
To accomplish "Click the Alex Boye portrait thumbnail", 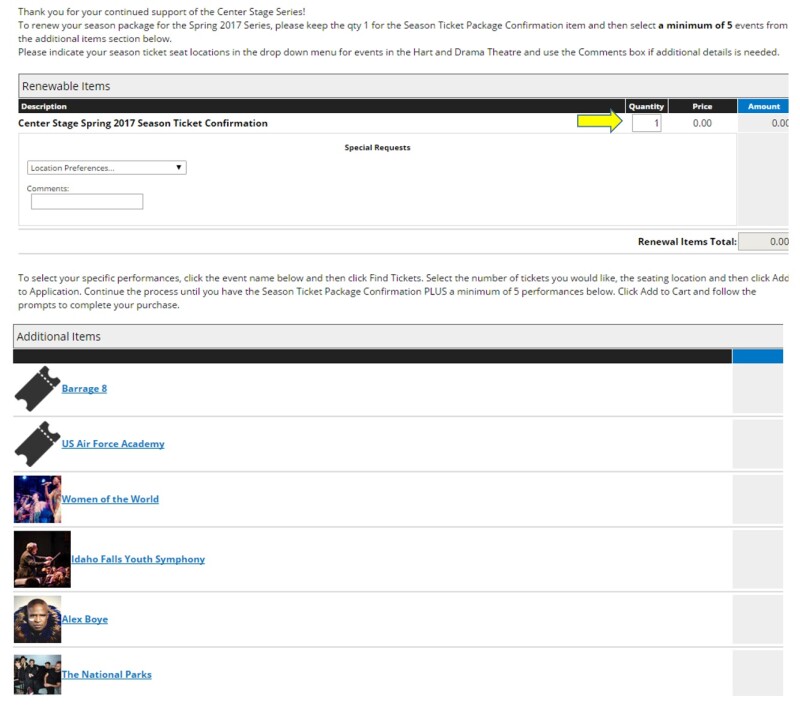I will [37, 619].
